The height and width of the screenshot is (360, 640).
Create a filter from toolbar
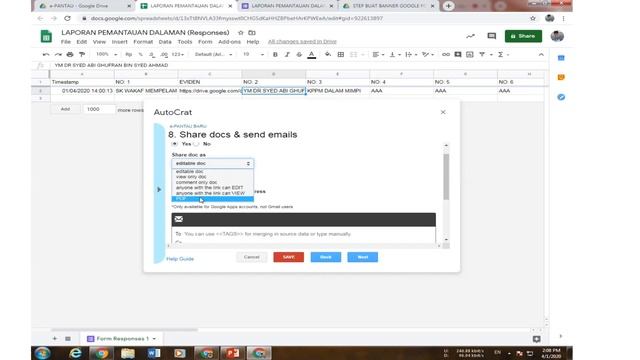(482, 54)
